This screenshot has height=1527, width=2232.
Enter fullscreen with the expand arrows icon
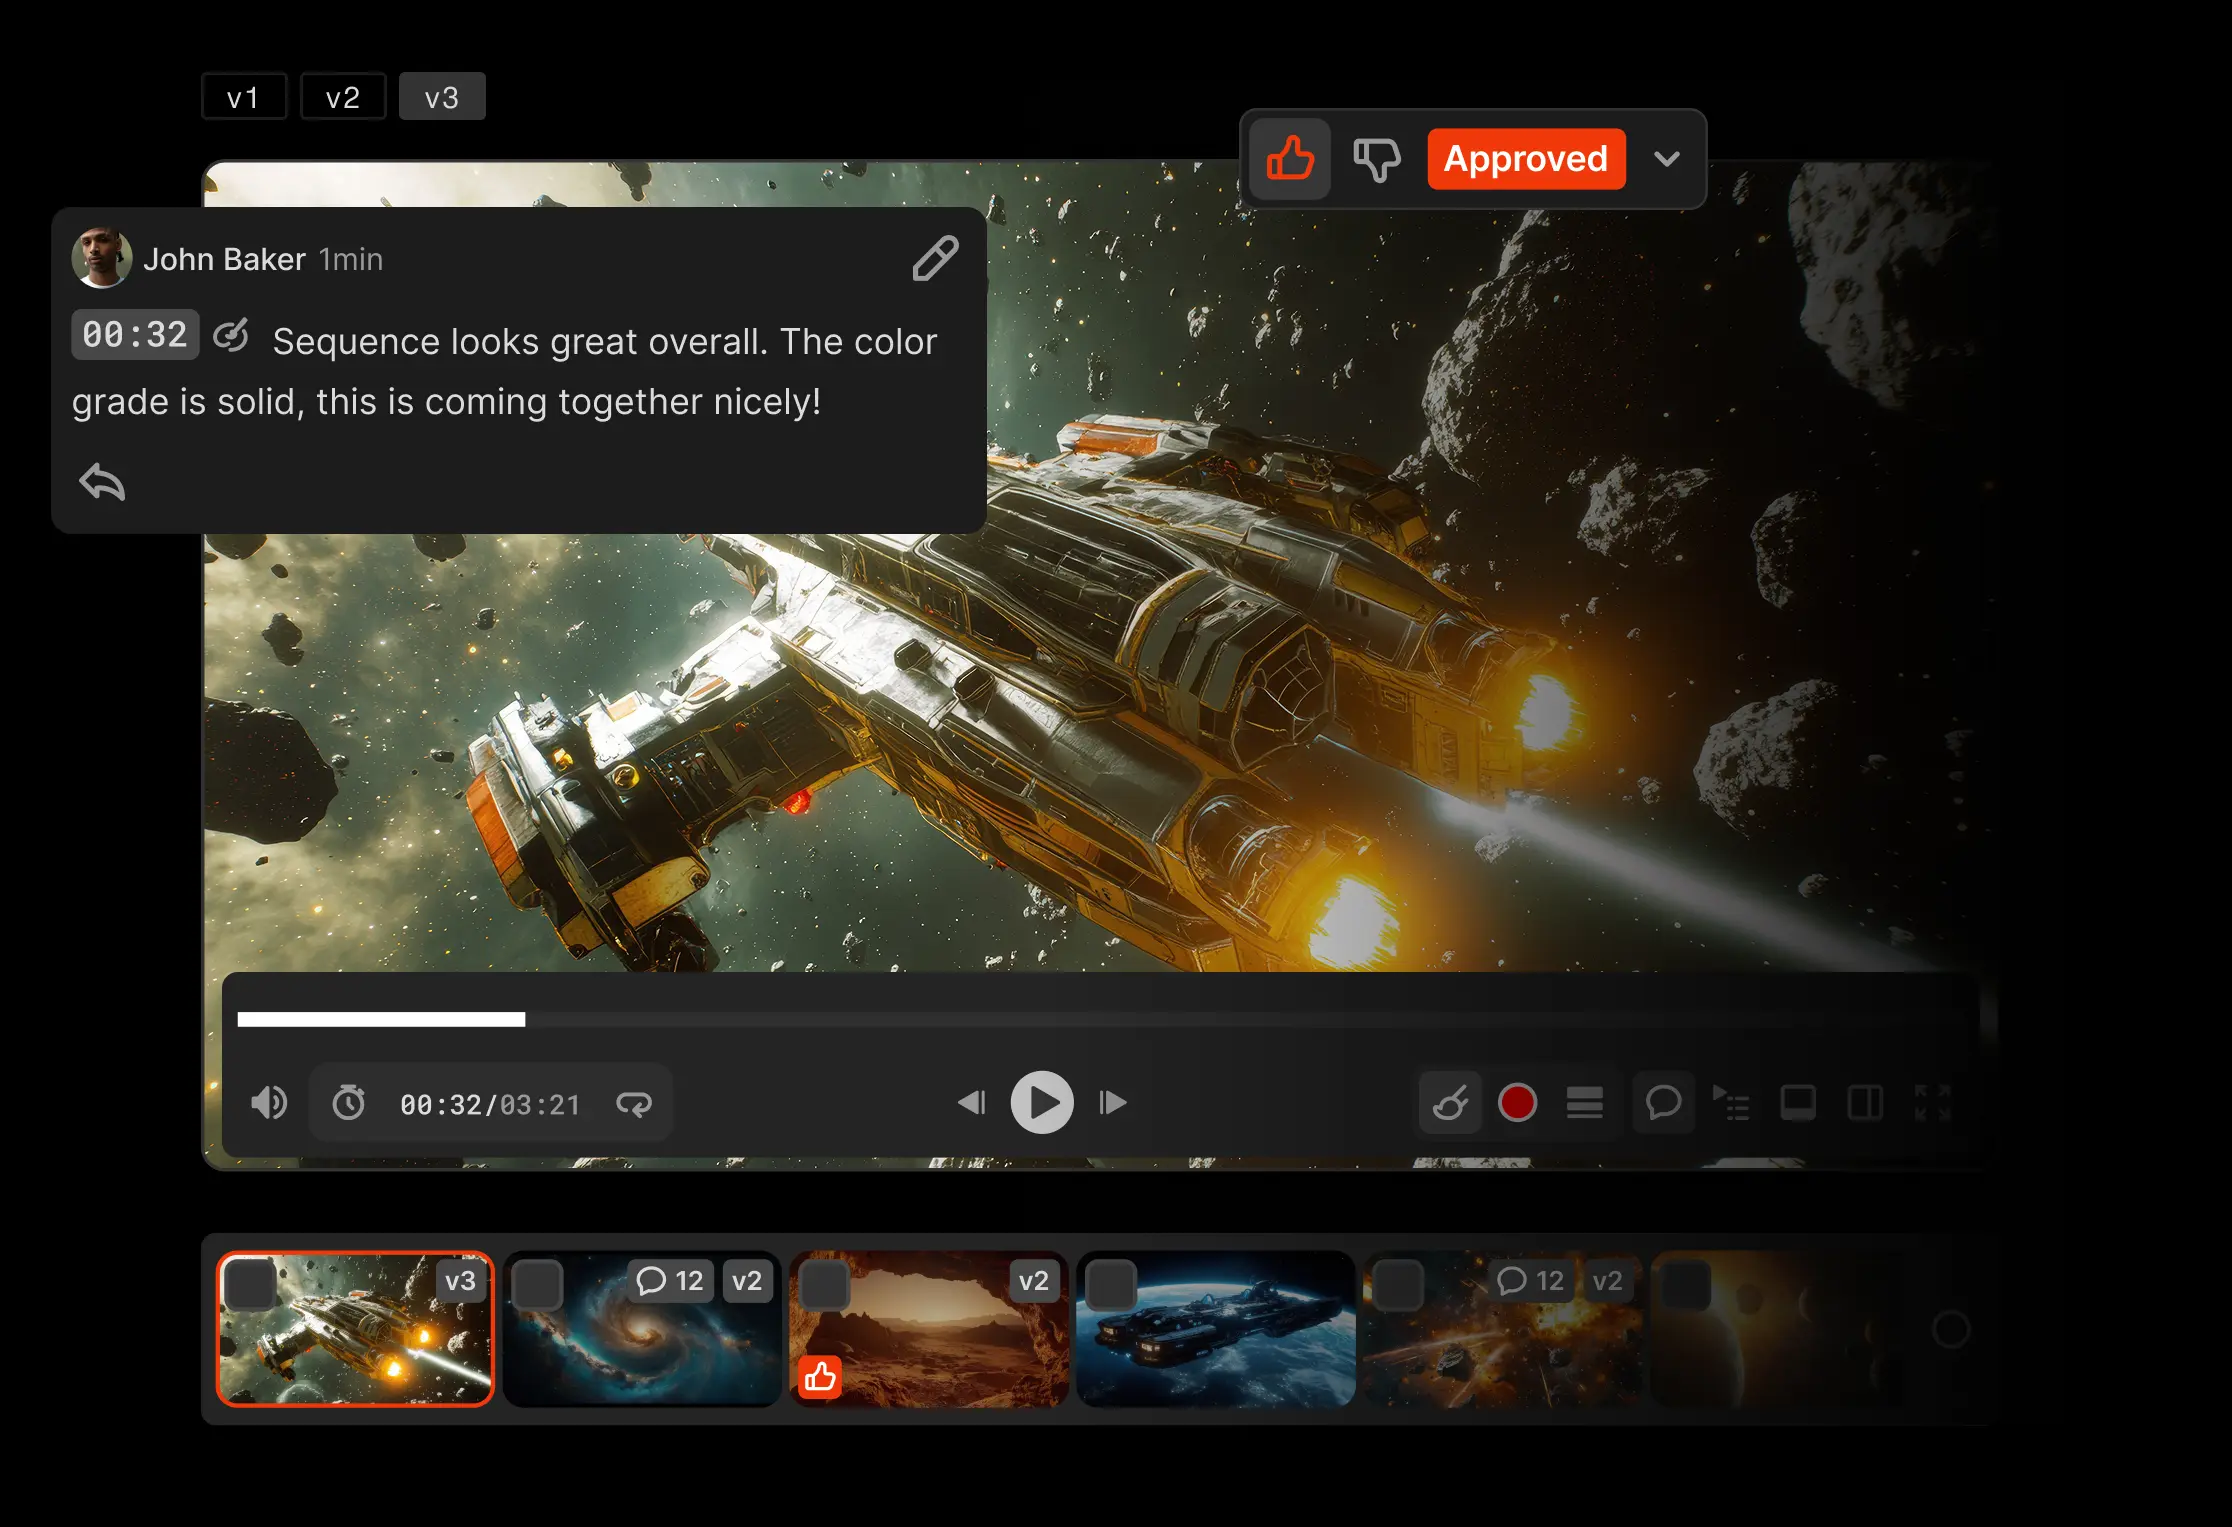[x=1933, y=1103]
